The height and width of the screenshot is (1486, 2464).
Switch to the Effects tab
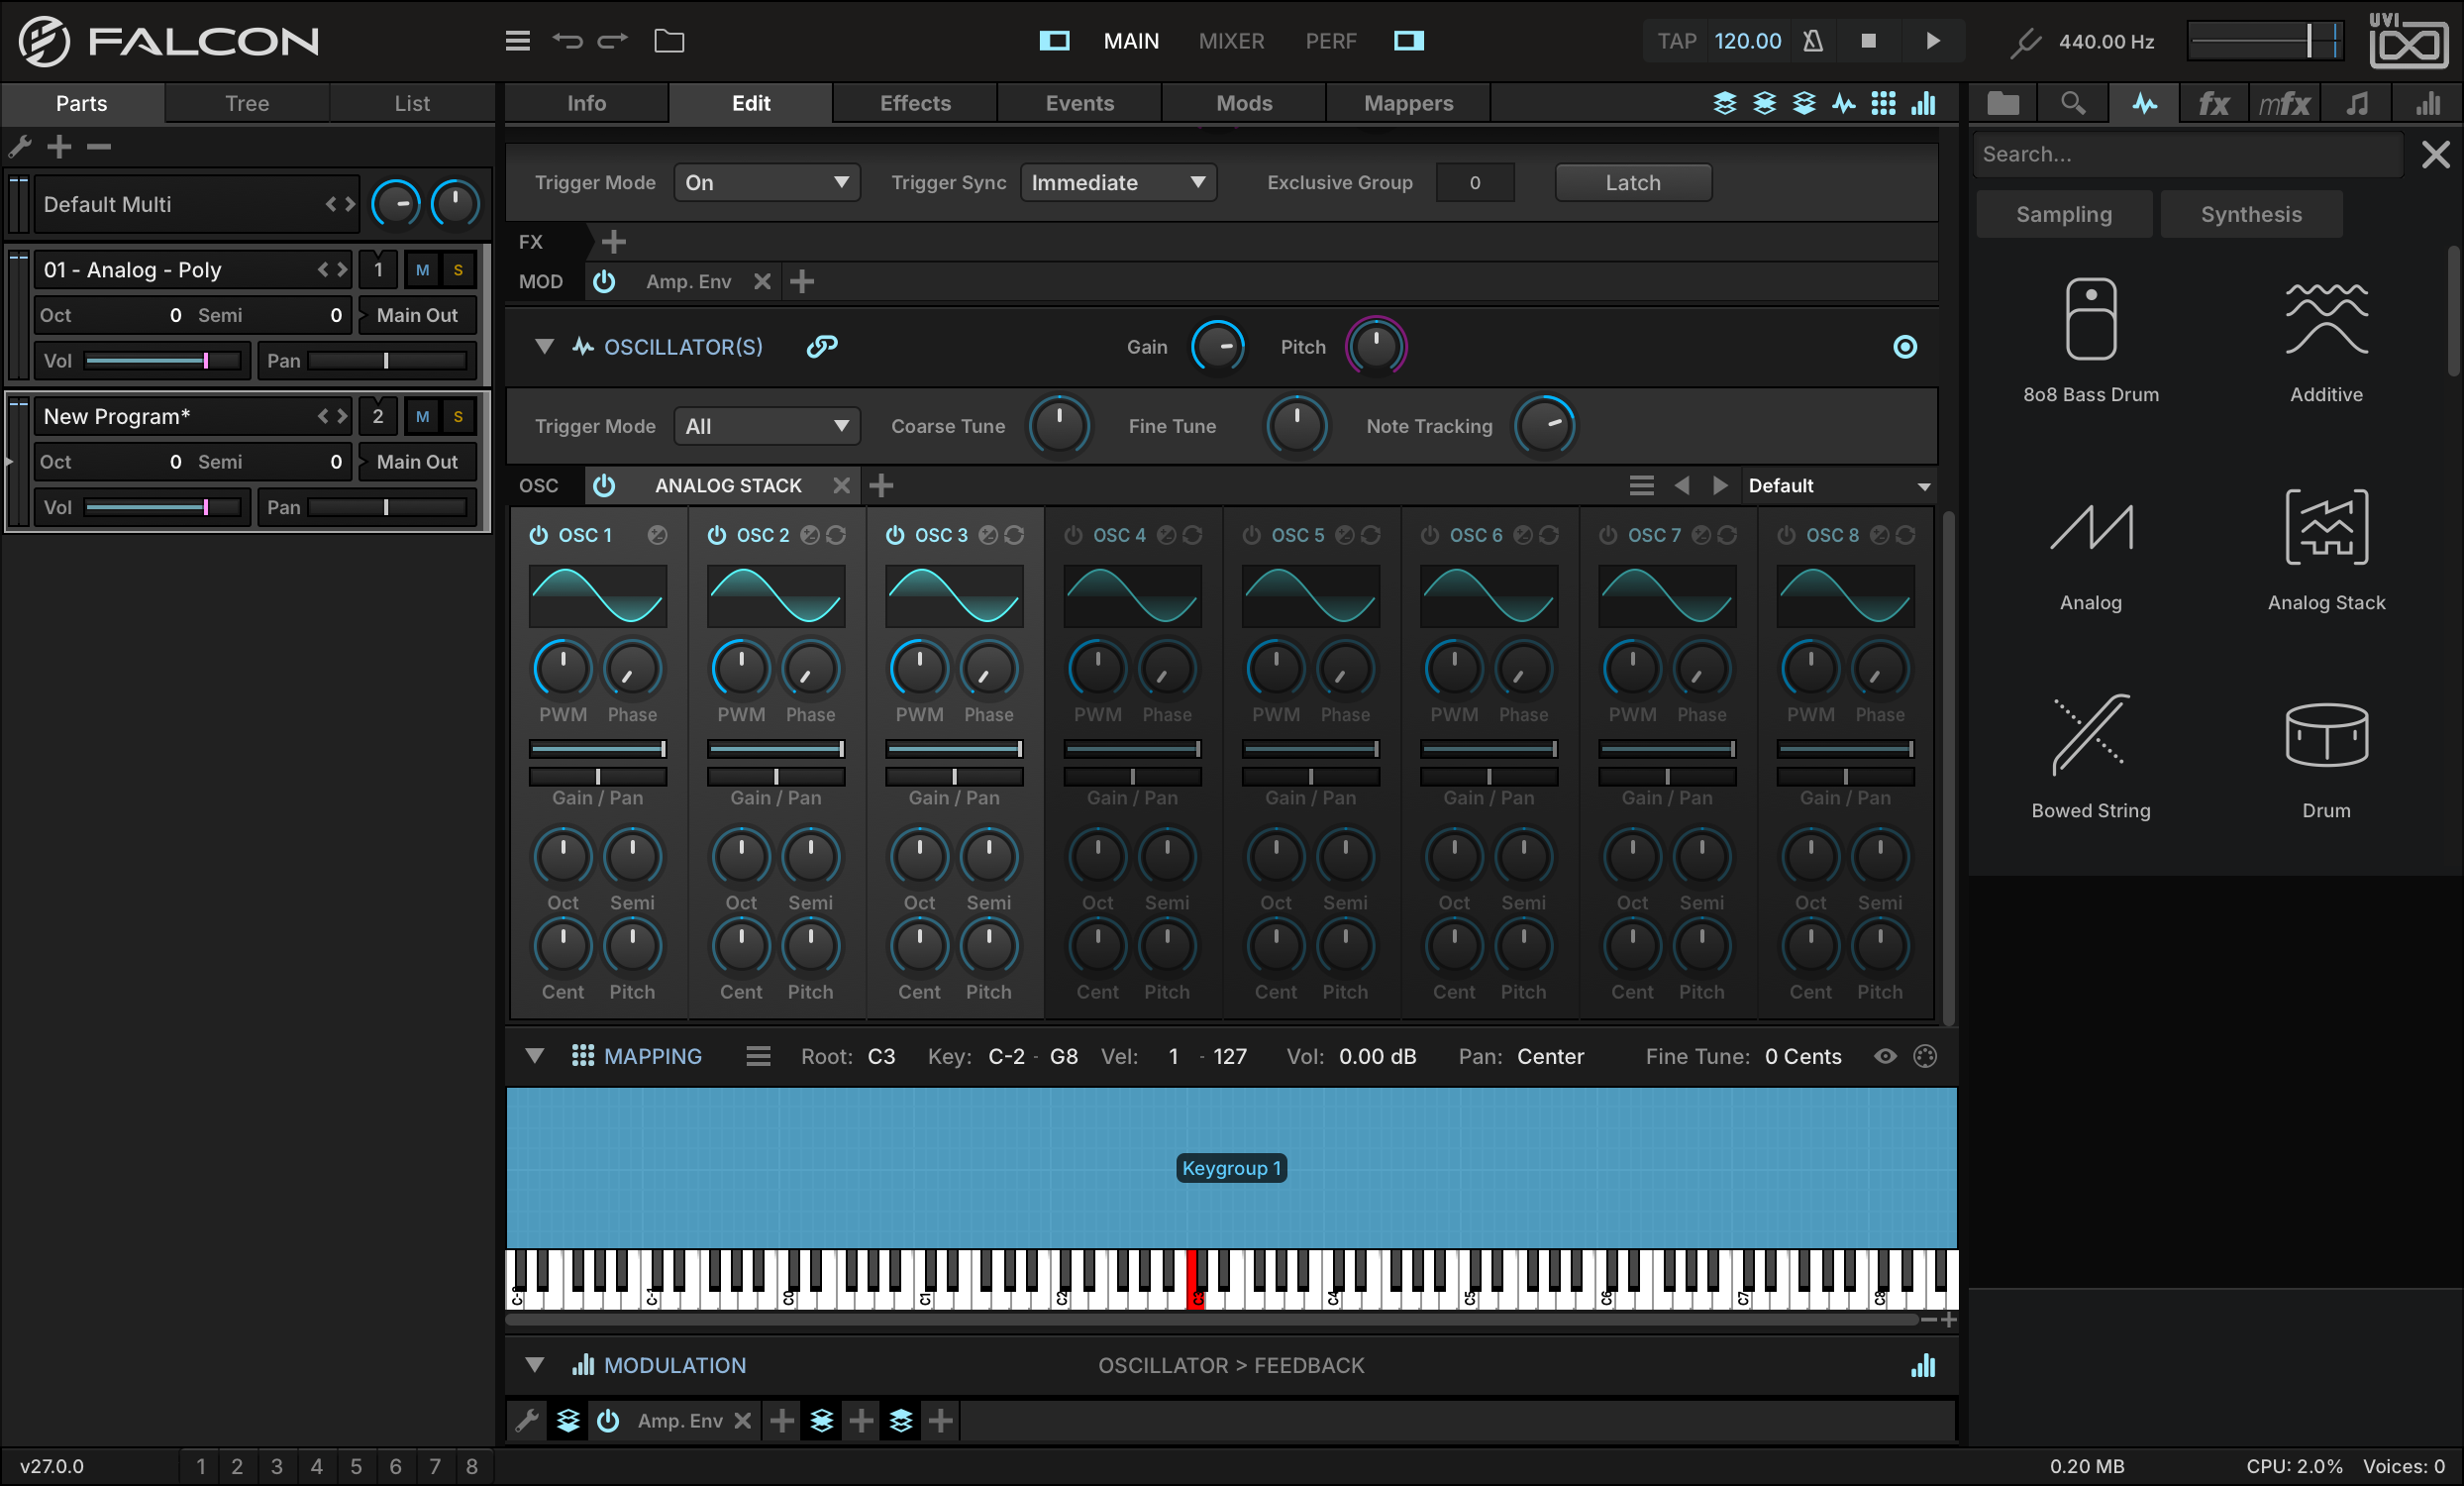(x=914, y=103)
